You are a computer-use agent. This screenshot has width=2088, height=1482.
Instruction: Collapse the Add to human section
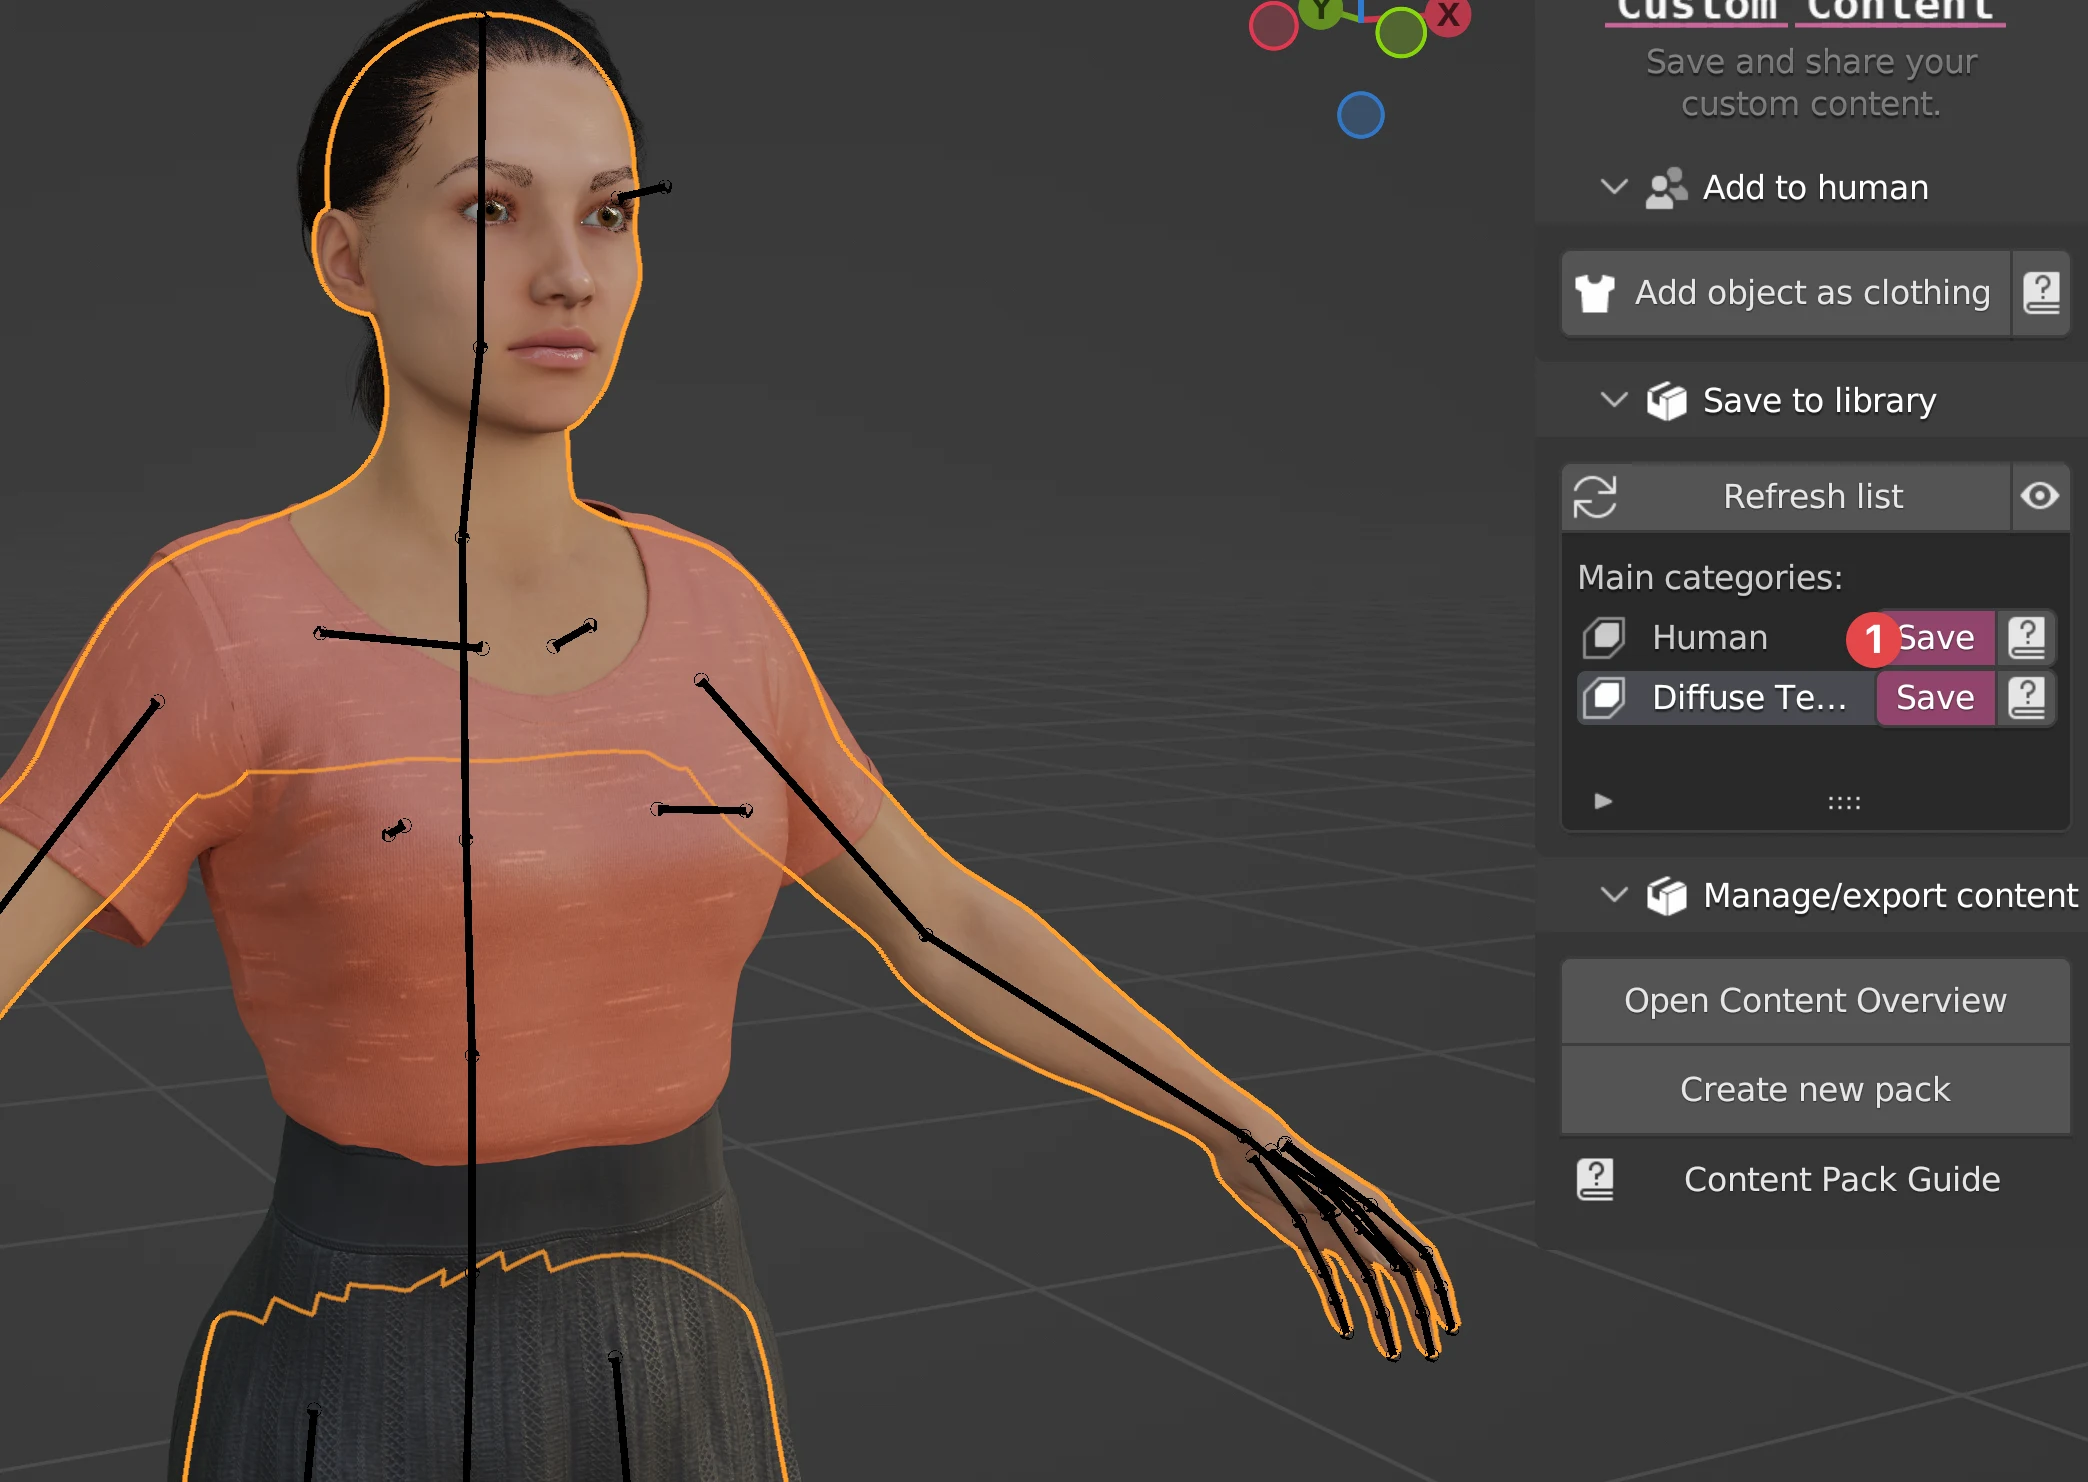(1613, 187)
